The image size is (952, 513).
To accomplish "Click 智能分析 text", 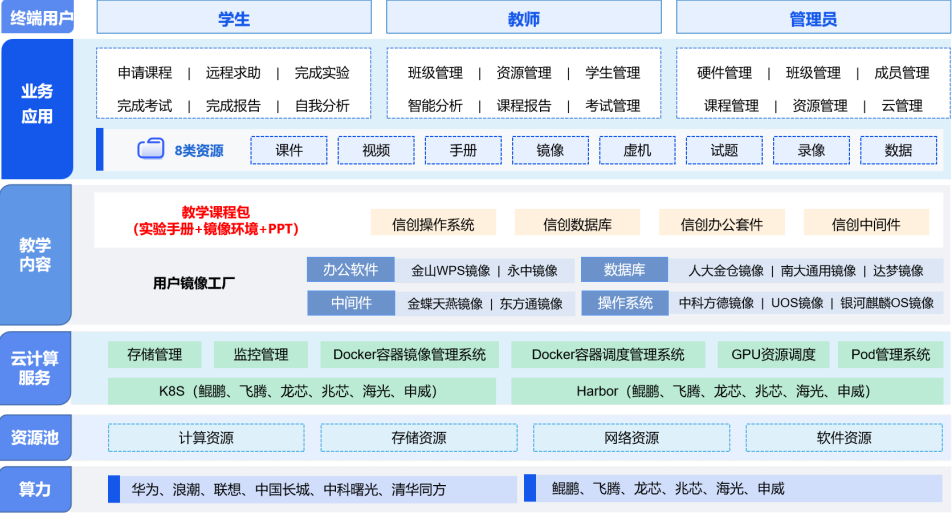I will pyautogui.click(x=435, y=106).
